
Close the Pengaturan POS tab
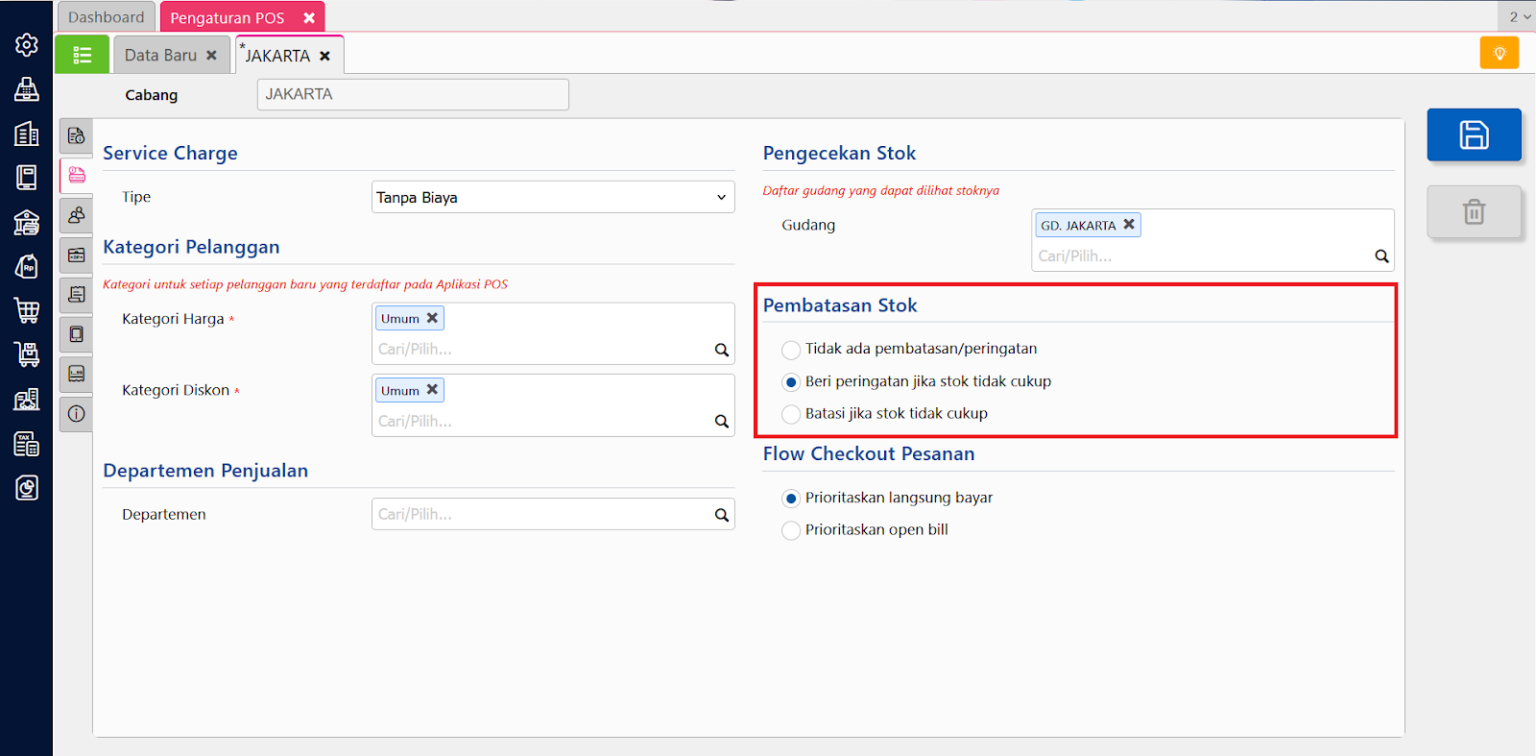click(x=309, y=18)
